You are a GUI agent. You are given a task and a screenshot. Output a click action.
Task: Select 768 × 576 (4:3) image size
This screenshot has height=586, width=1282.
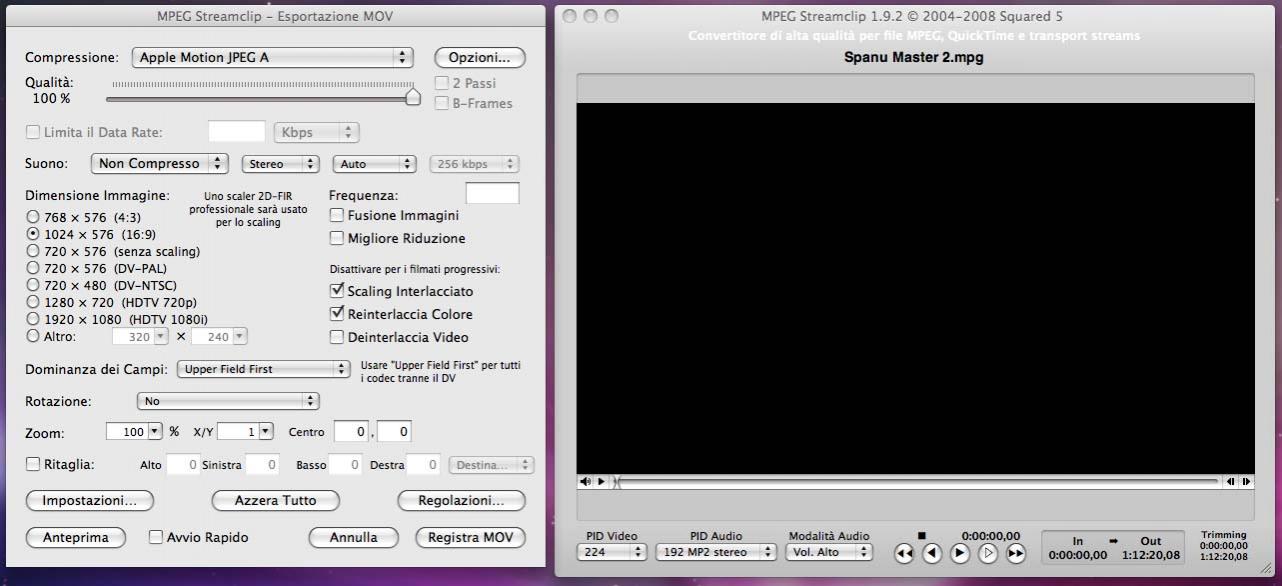click(x=33, y=216)
